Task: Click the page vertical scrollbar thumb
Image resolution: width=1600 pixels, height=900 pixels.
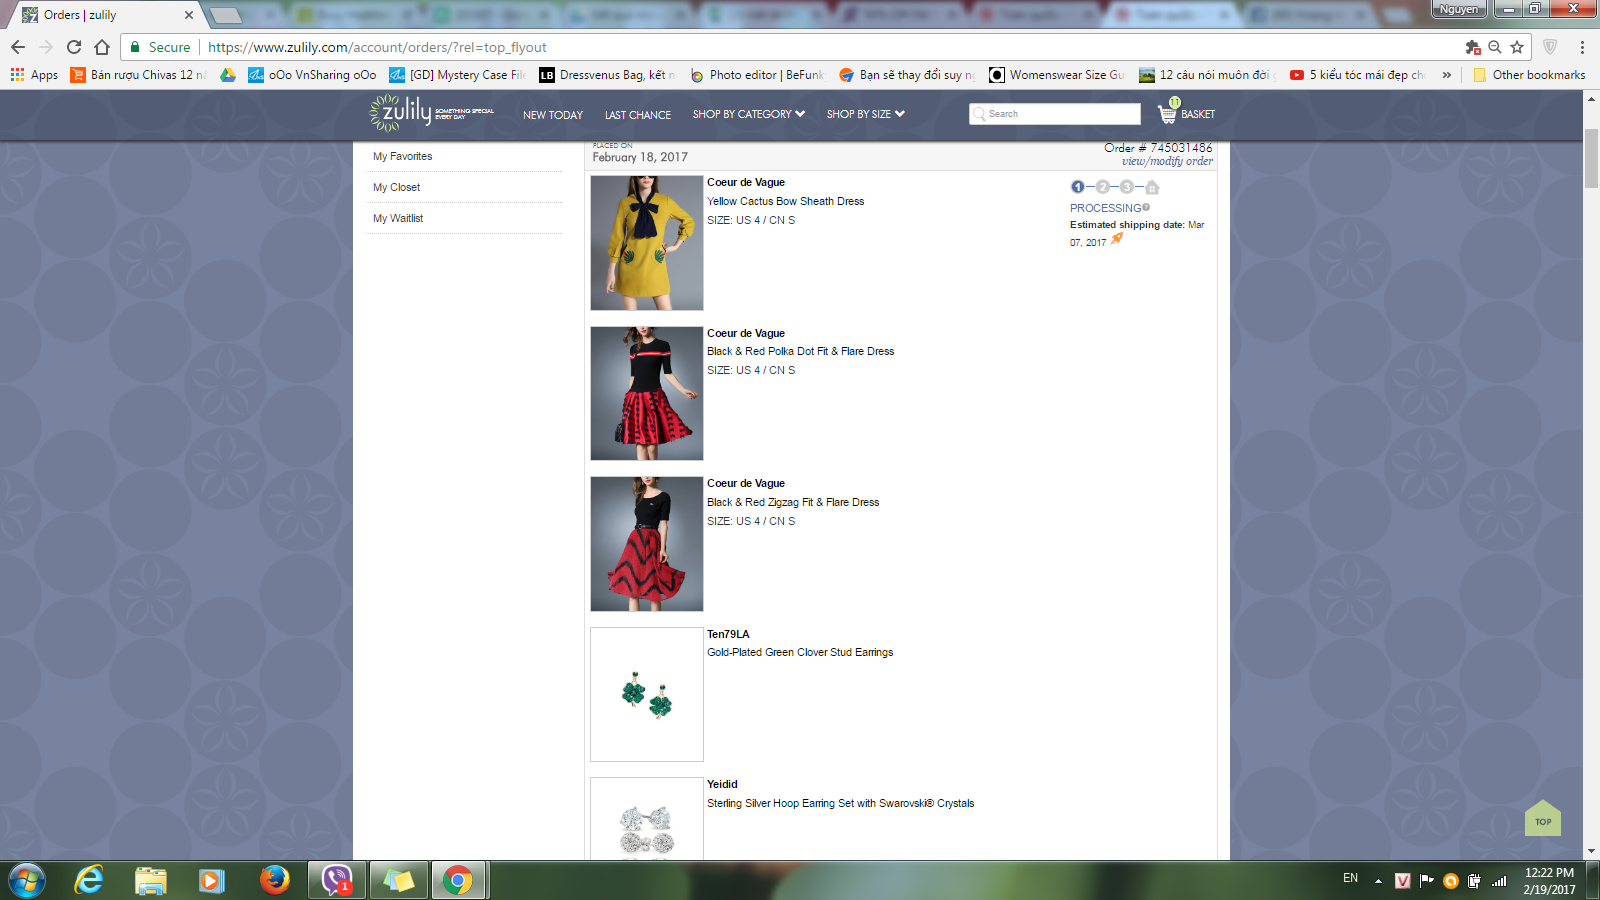Action: click(x=1591, y=158)
